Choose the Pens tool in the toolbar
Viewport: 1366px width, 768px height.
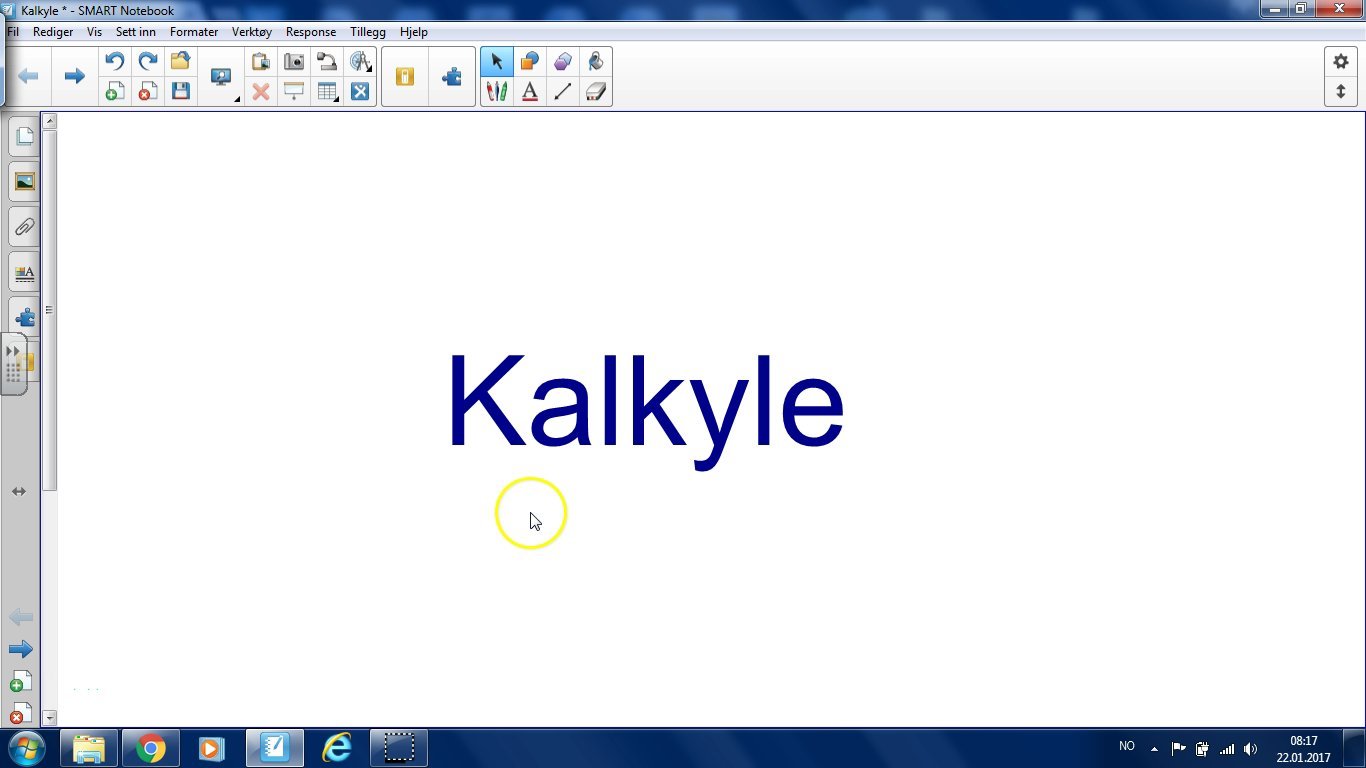497,91
